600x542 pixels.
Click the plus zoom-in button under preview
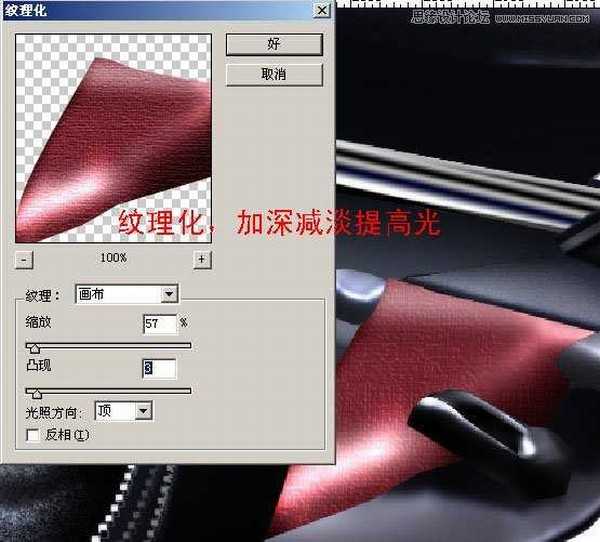[x=202, y=259]
